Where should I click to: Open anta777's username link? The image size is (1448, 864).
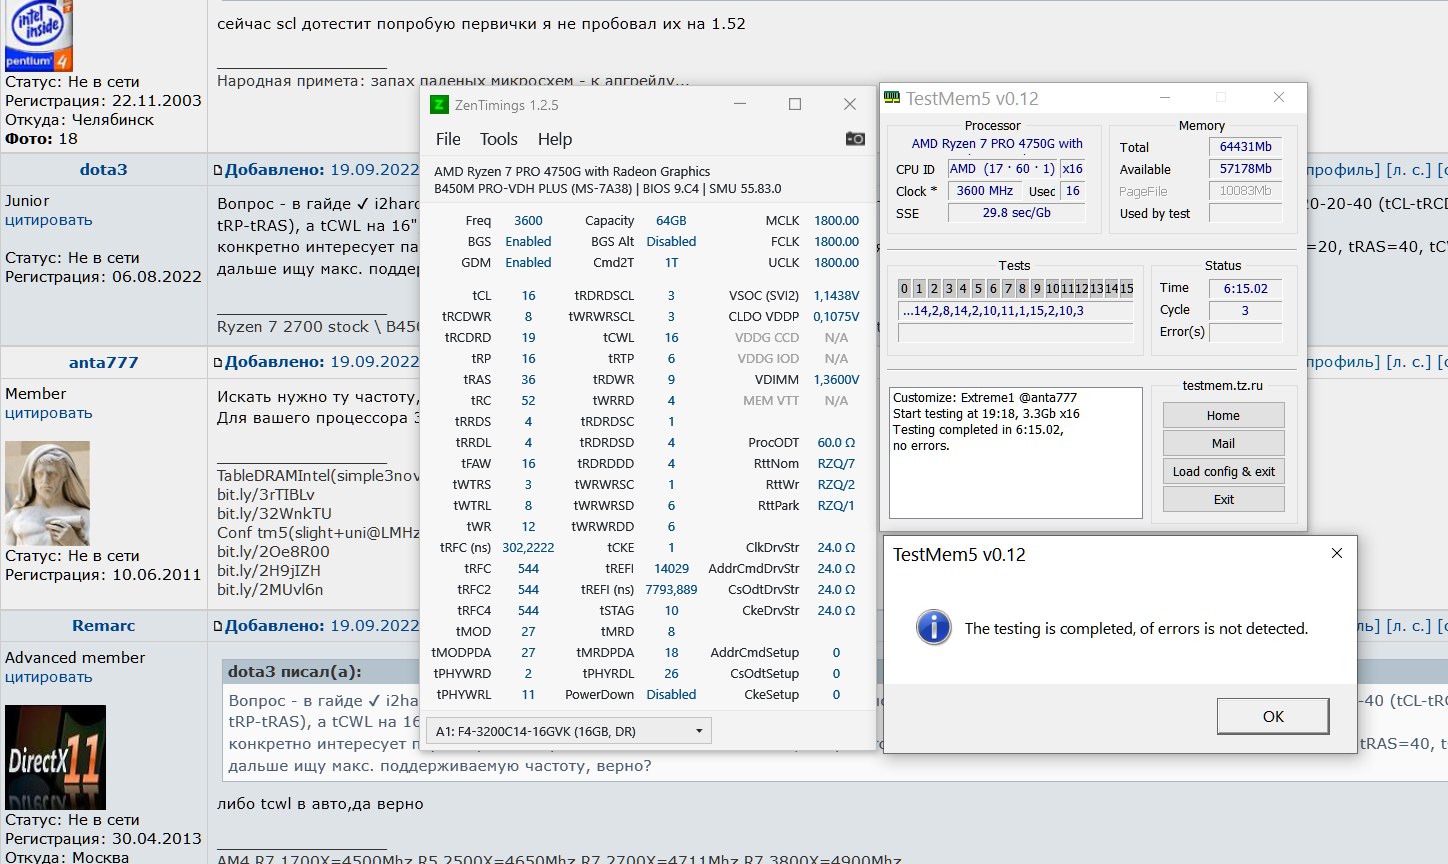[x=104, y=362]
